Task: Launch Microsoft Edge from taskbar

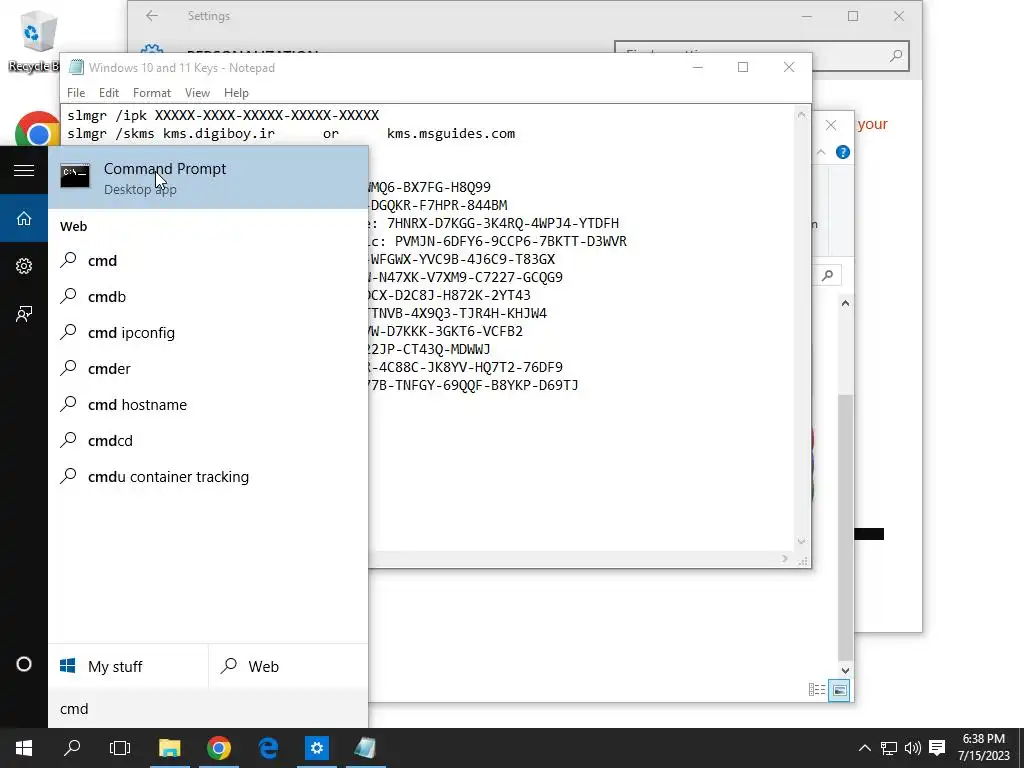Action: [268, 748]
